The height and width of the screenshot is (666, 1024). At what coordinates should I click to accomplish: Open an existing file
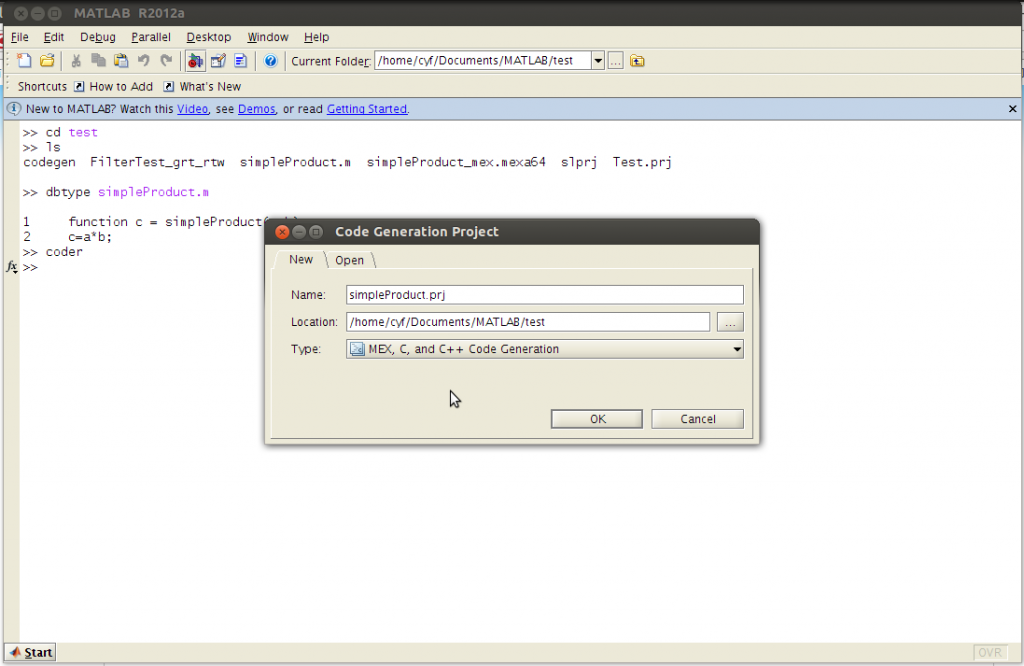(48, 61)
